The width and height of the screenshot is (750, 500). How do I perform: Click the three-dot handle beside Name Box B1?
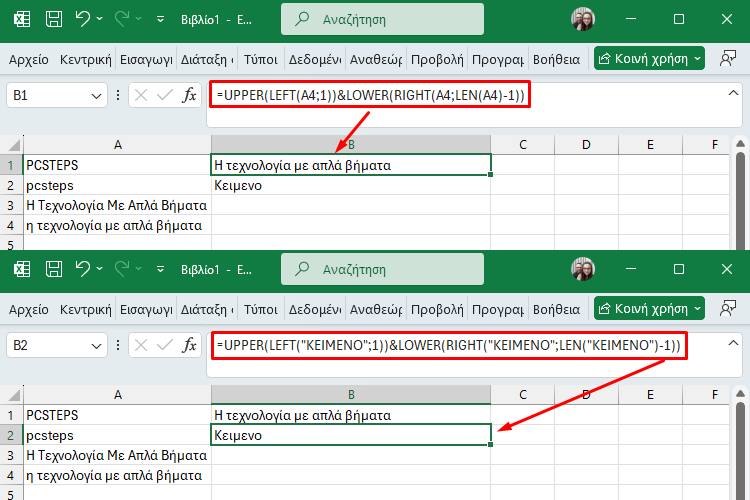tap(118, 95)
